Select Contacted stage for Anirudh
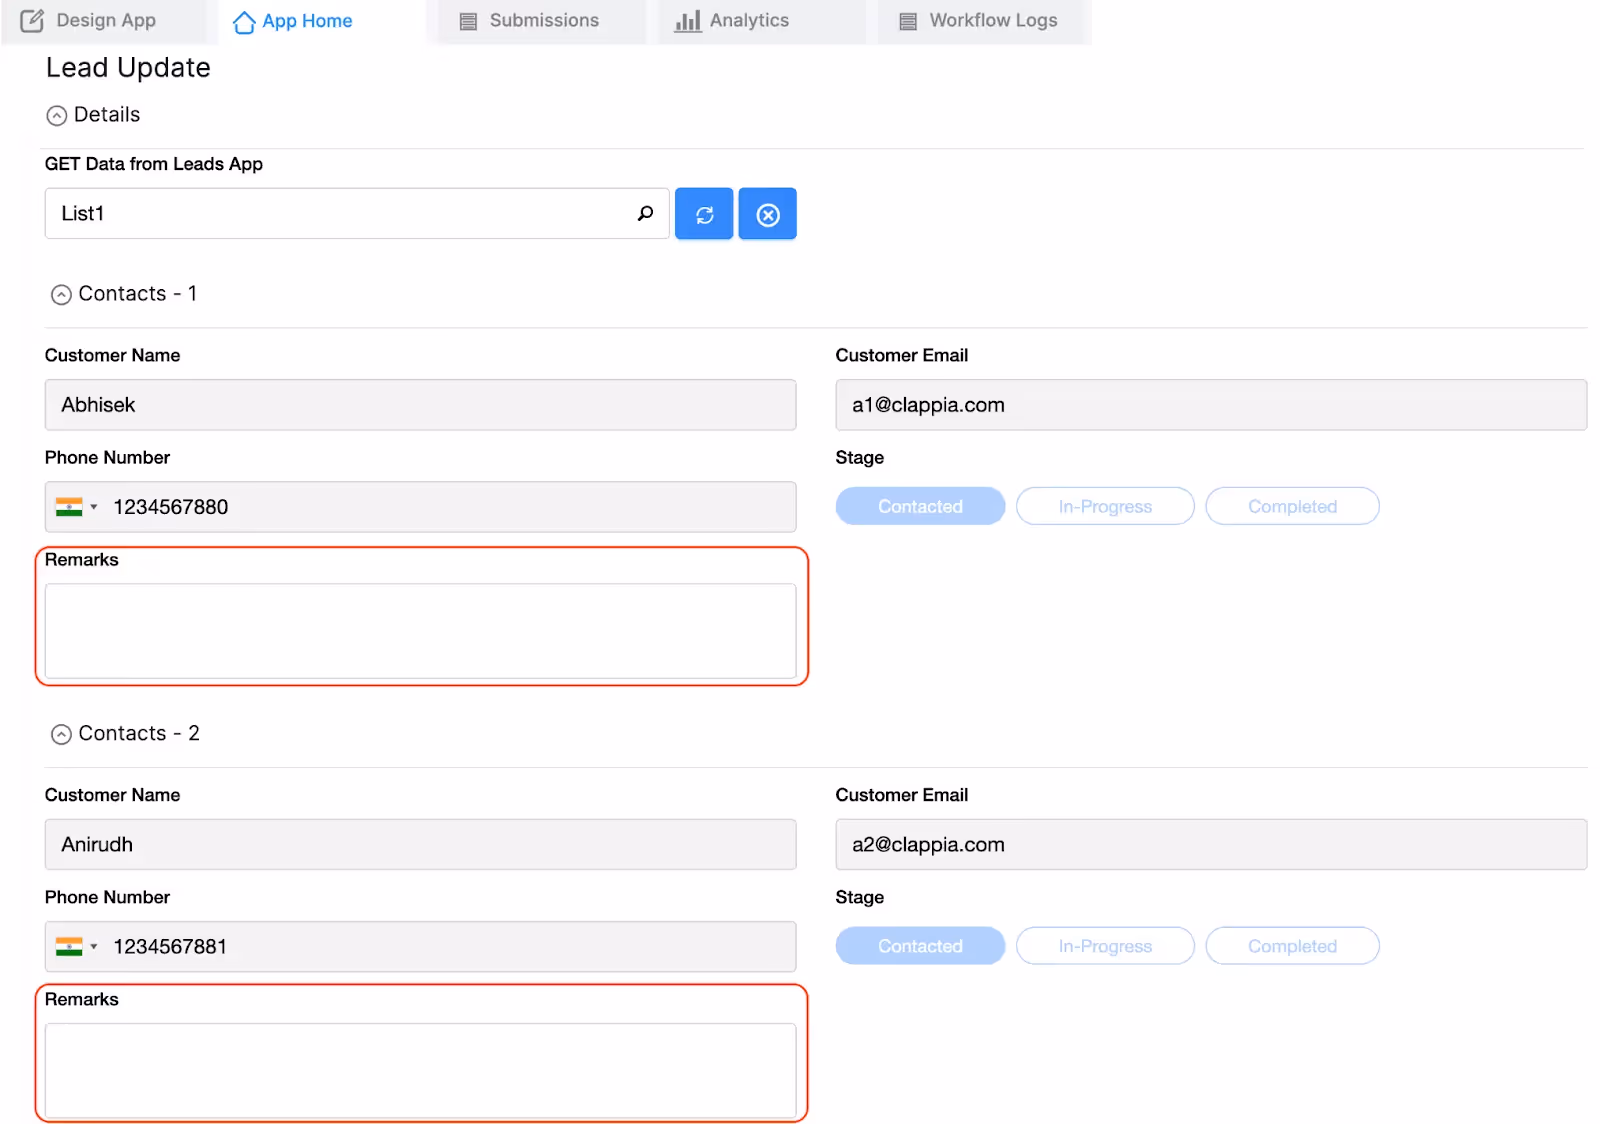Image resolution: width=1600 pixels, height=1124 pixels. click(920, 946)
